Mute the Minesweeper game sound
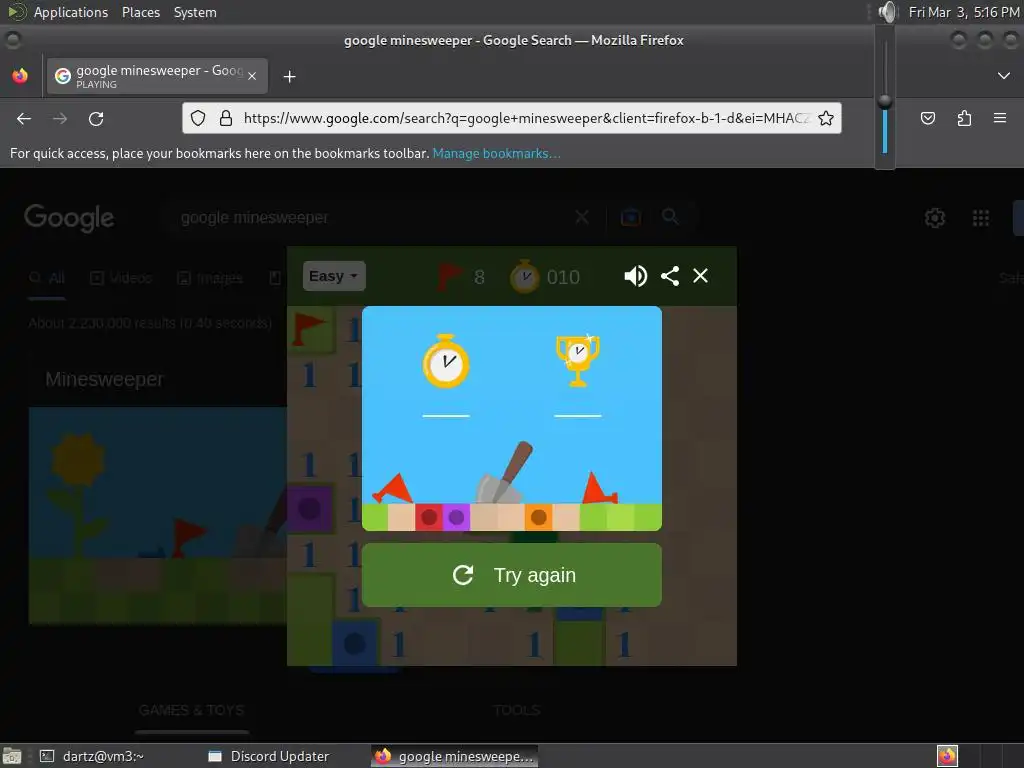Image resolution: width=1024 pixels, height=768 pixels. point(635,276)
